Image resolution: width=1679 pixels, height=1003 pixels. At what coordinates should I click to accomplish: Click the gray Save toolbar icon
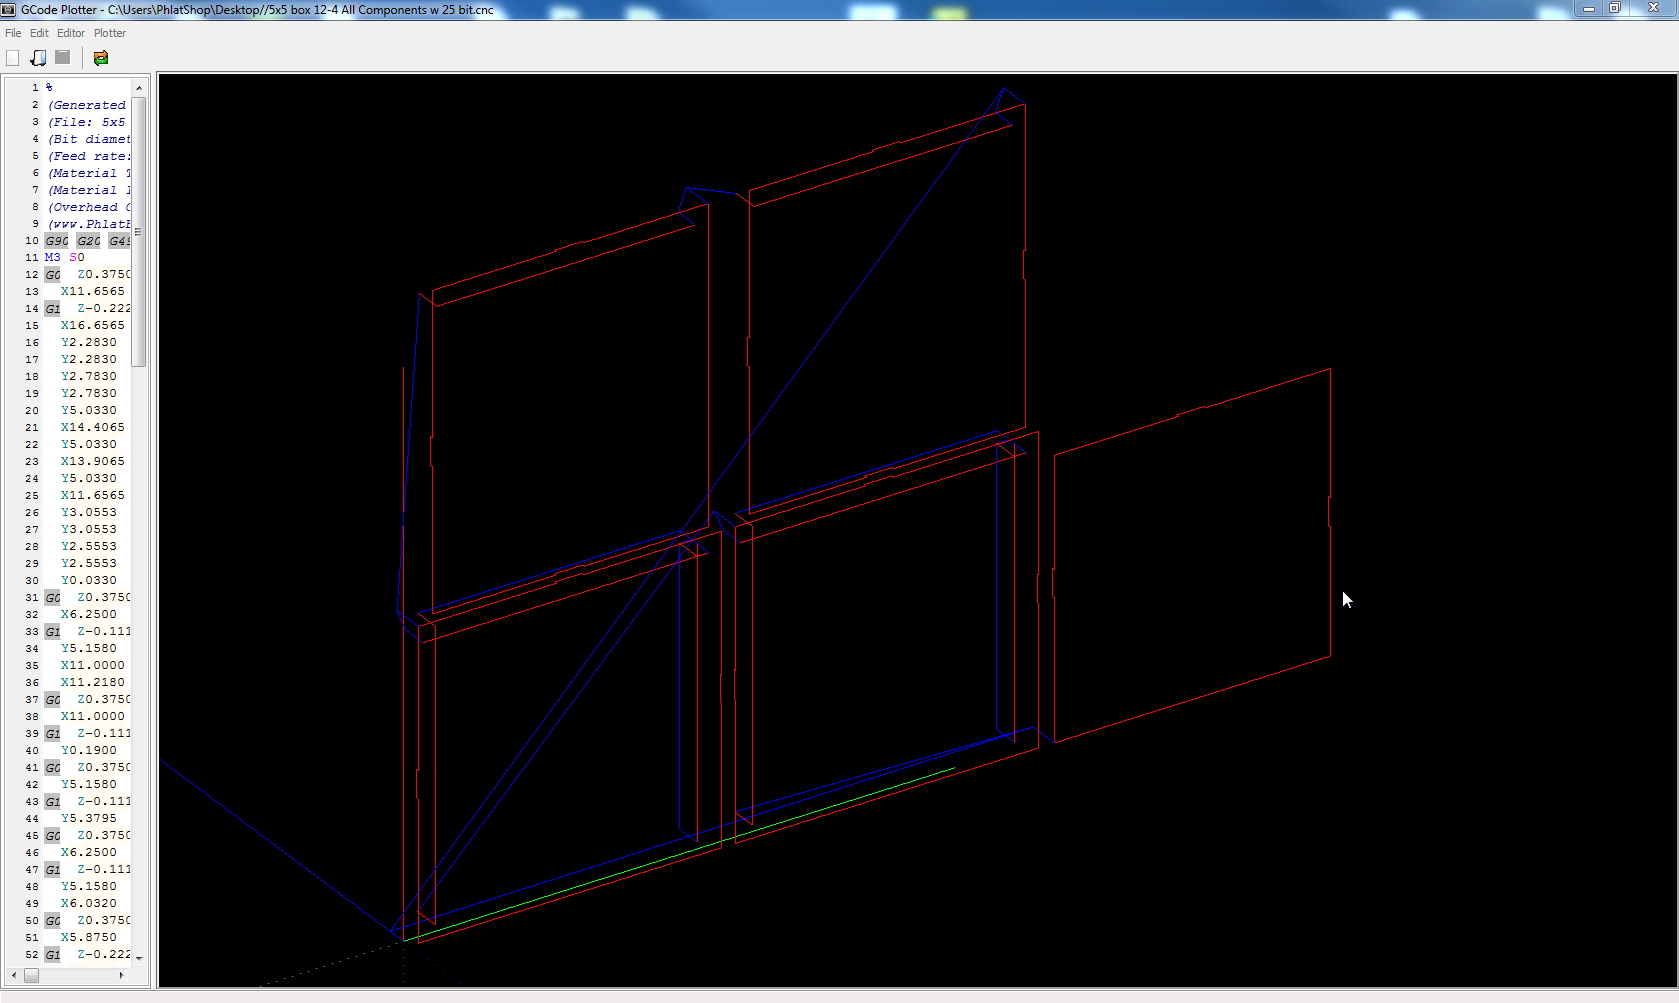63,58
